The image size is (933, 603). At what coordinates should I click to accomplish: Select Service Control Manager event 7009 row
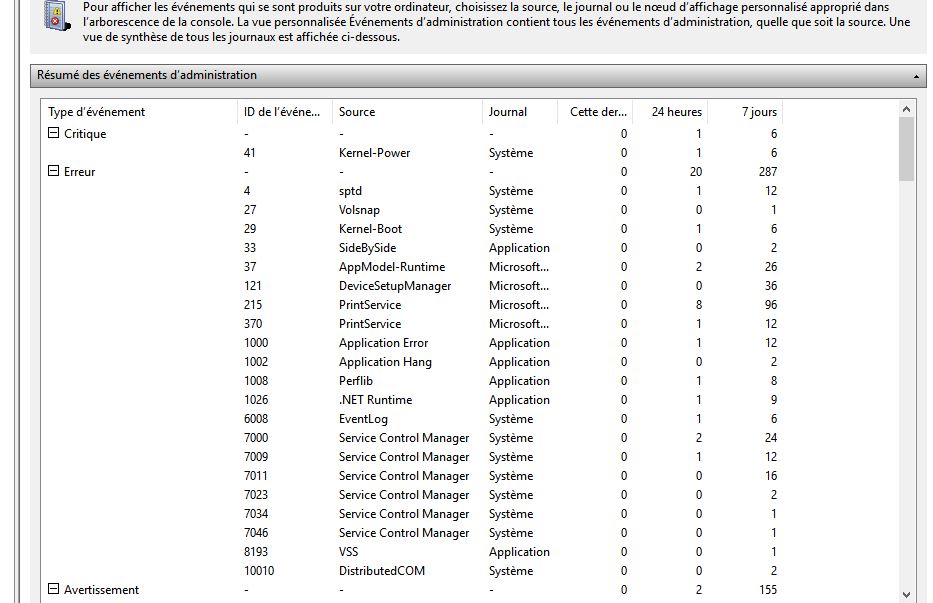point(412,457)
